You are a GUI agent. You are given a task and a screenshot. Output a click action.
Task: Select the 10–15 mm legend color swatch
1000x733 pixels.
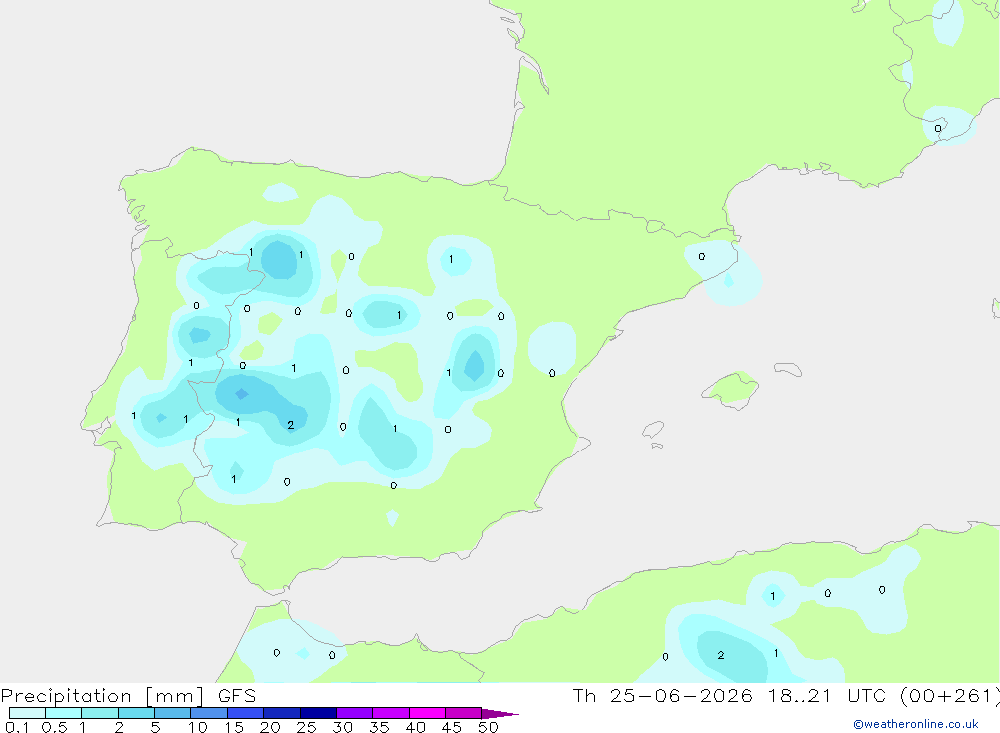(x=209, y=713)
